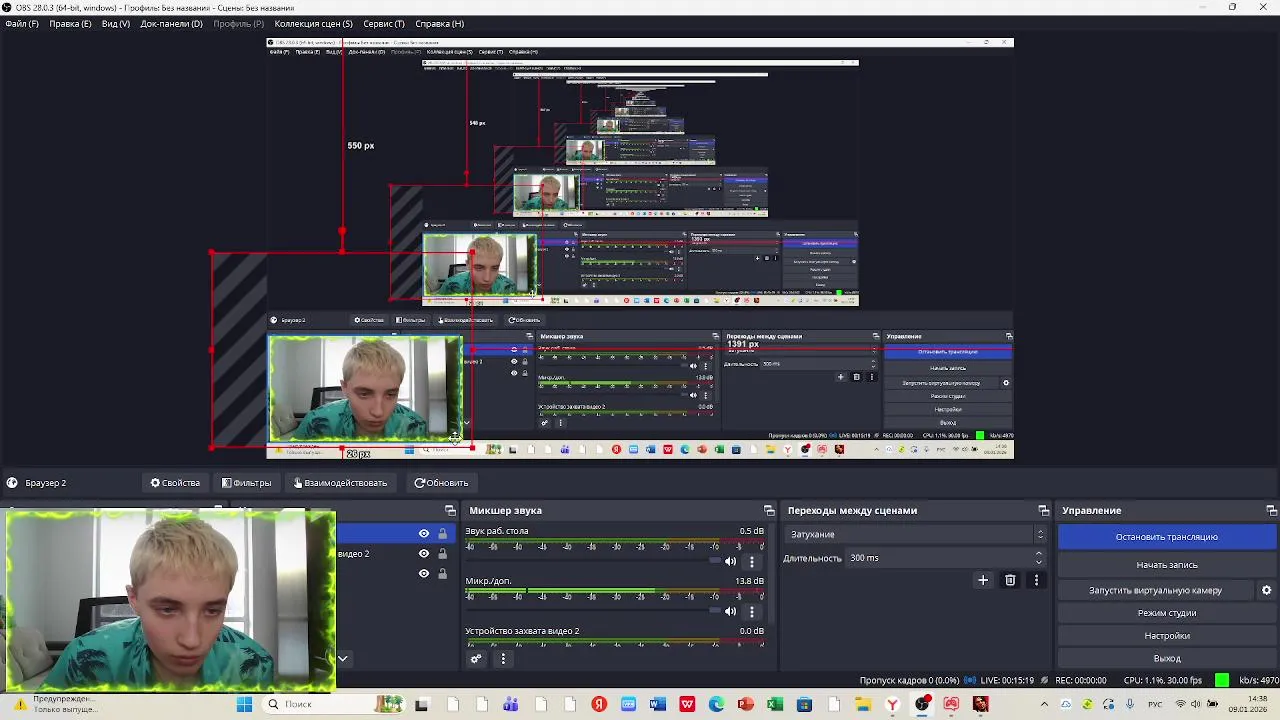Open Microsoft Edge from the taskbar

point(716,704)
